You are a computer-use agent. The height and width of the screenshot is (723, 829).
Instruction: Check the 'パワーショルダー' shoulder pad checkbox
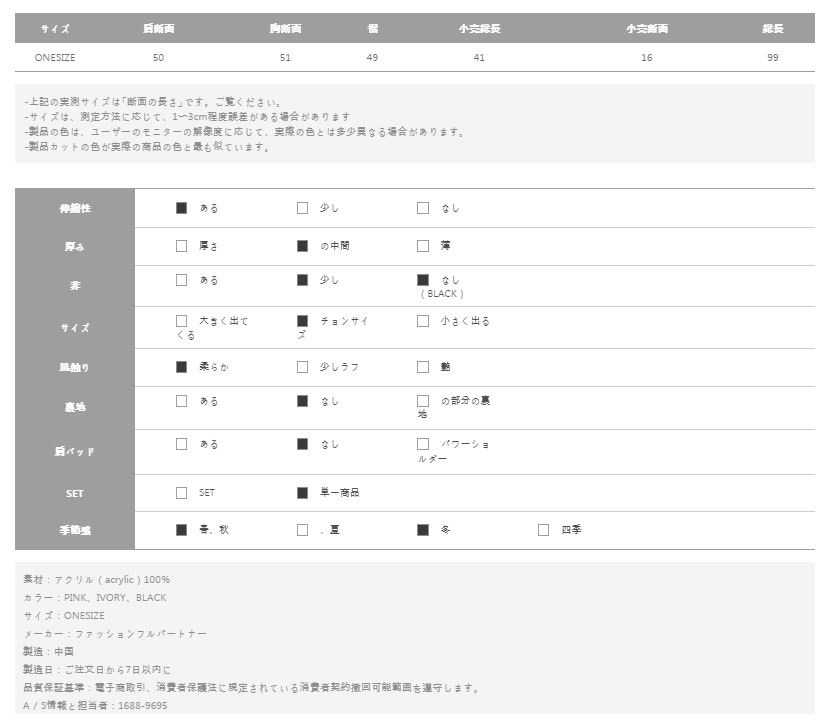coord(423,444)
